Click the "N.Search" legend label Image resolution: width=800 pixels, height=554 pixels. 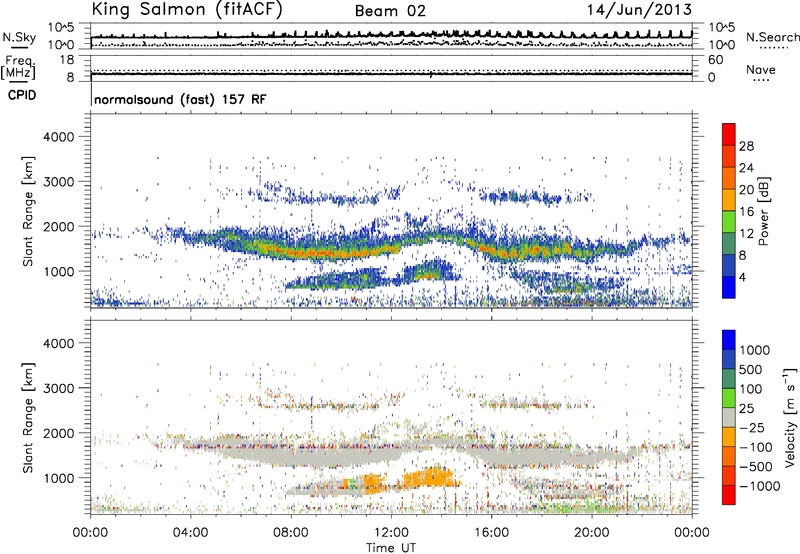point(772,37)
